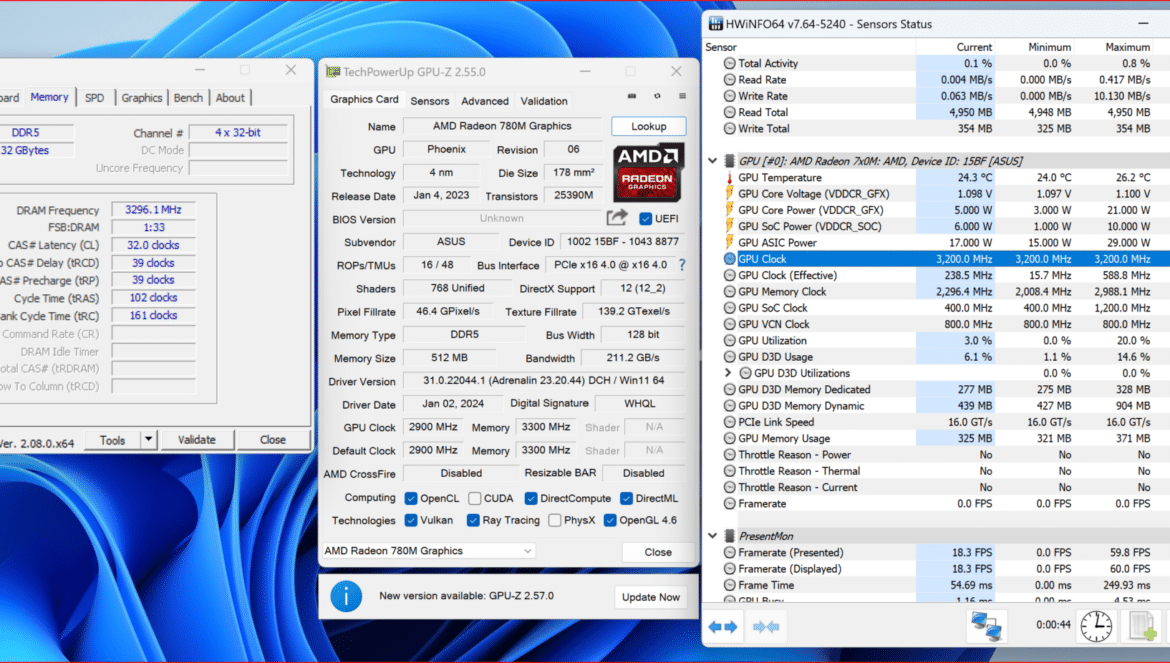Click the Close button in GPU-Z
This screenshot has height=663, width=1170.
click(x=658, y=553)
